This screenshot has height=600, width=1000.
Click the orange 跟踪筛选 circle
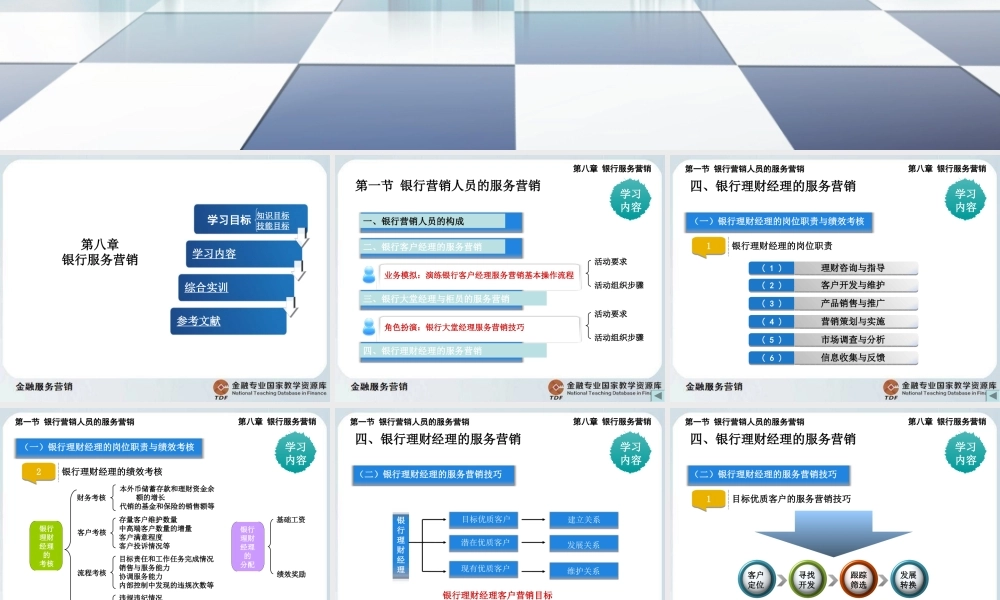[860, 578]
